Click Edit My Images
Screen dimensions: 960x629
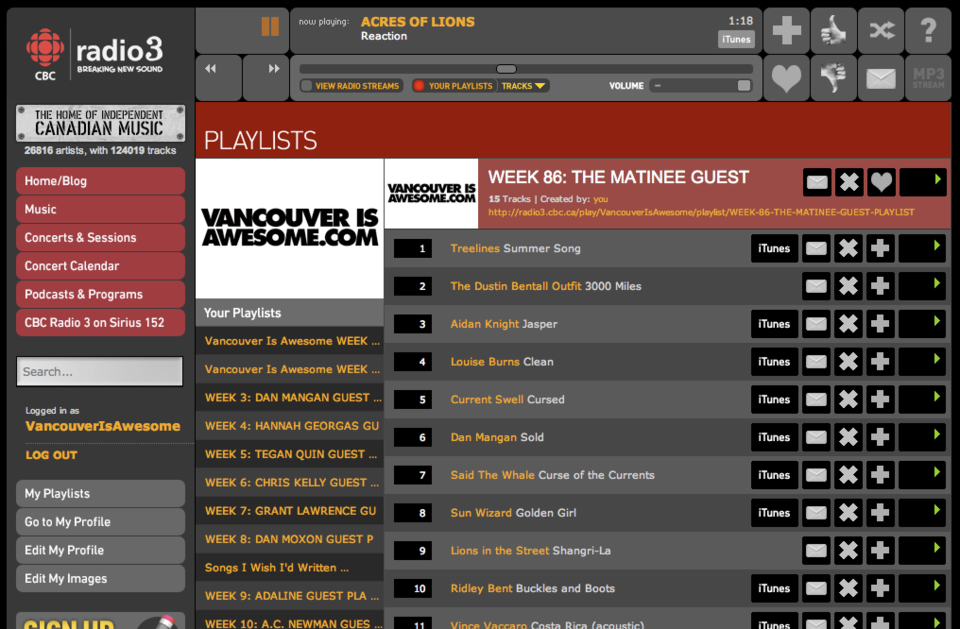[x=100, y=578]
